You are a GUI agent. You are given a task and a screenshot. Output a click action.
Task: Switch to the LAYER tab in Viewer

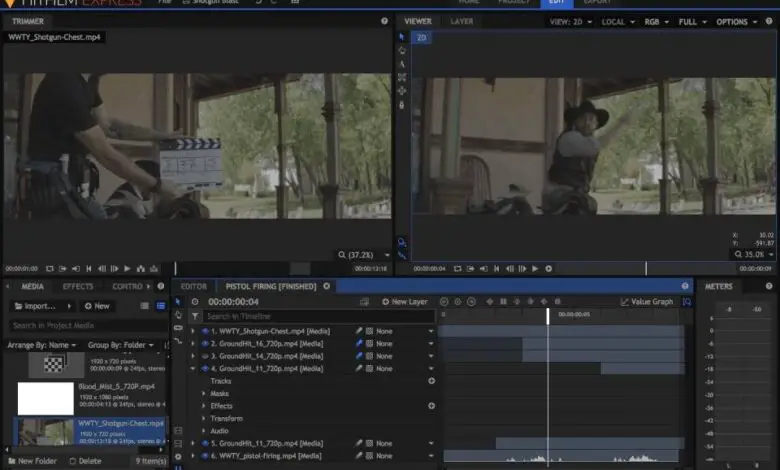462,21
